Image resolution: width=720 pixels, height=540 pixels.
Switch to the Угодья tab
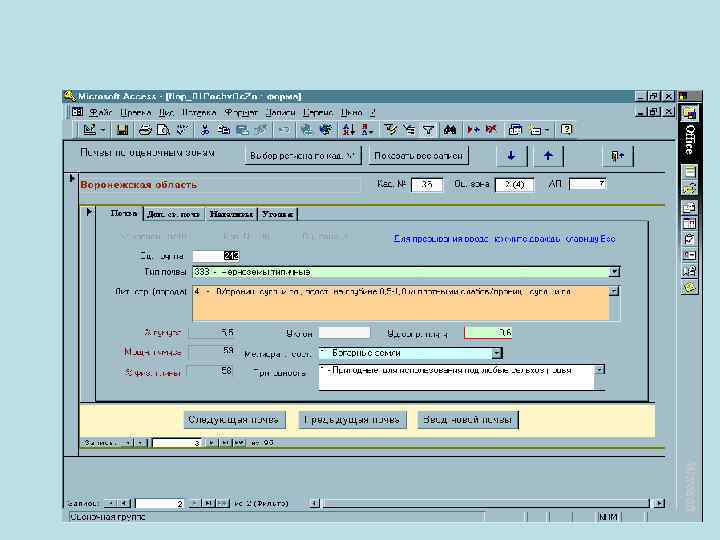[277, 214]
